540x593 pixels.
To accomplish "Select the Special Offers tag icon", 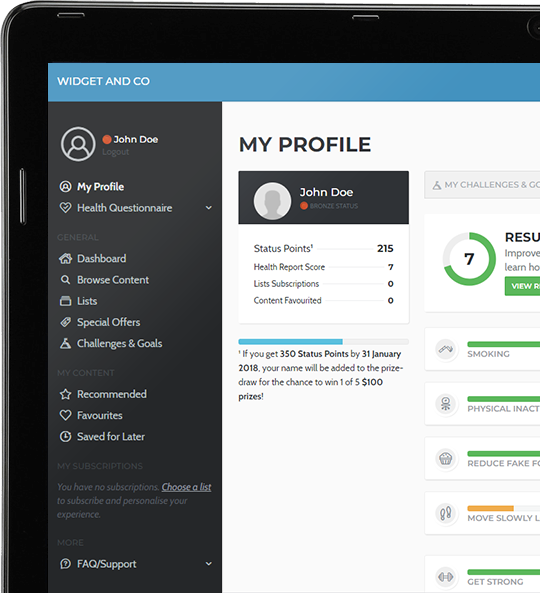I will [65, 322].
